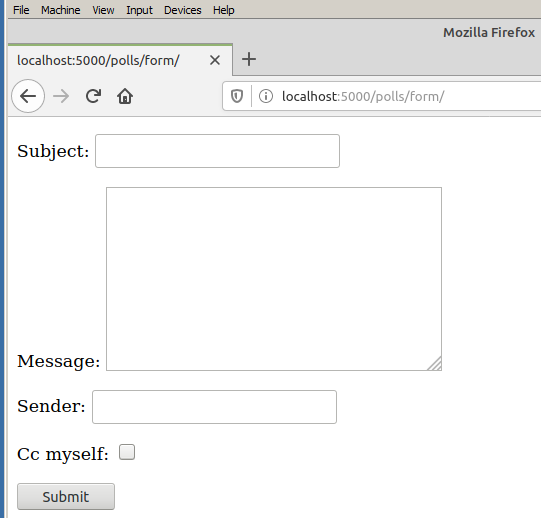Click the Submit button
541x518 pixels.
[x=66, y=496]
